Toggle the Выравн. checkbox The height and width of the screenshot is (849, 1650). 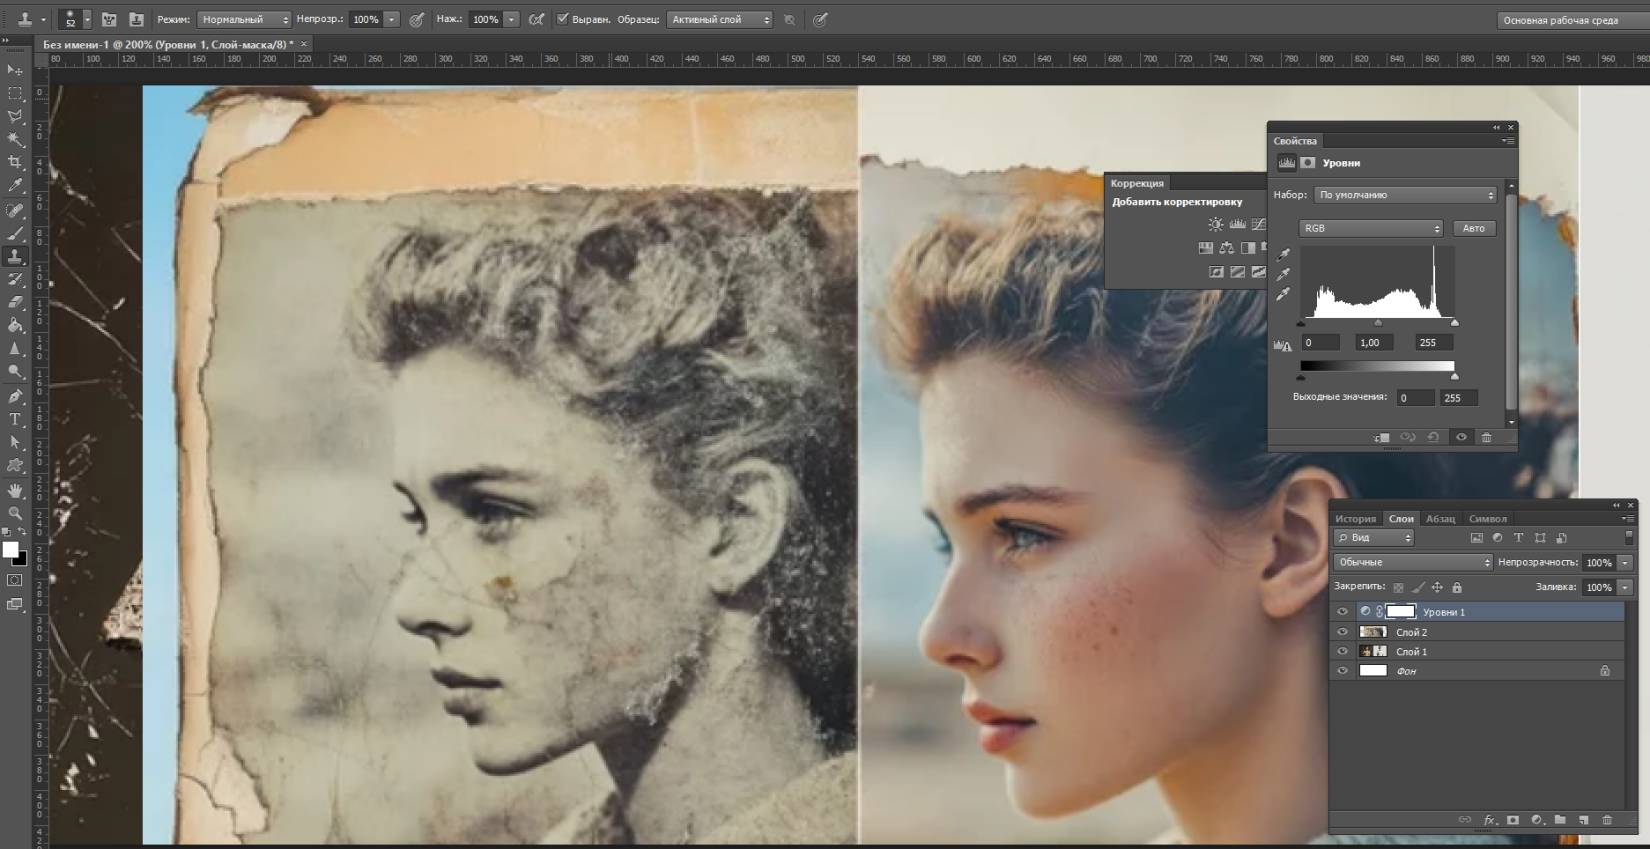pos(562,19)
